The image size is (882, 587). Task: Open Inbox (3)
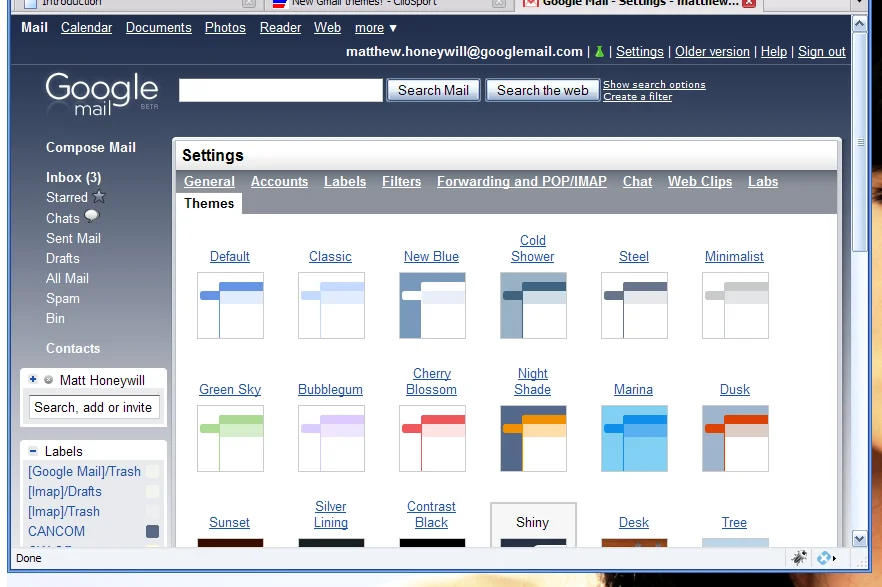tap(74, 178)
